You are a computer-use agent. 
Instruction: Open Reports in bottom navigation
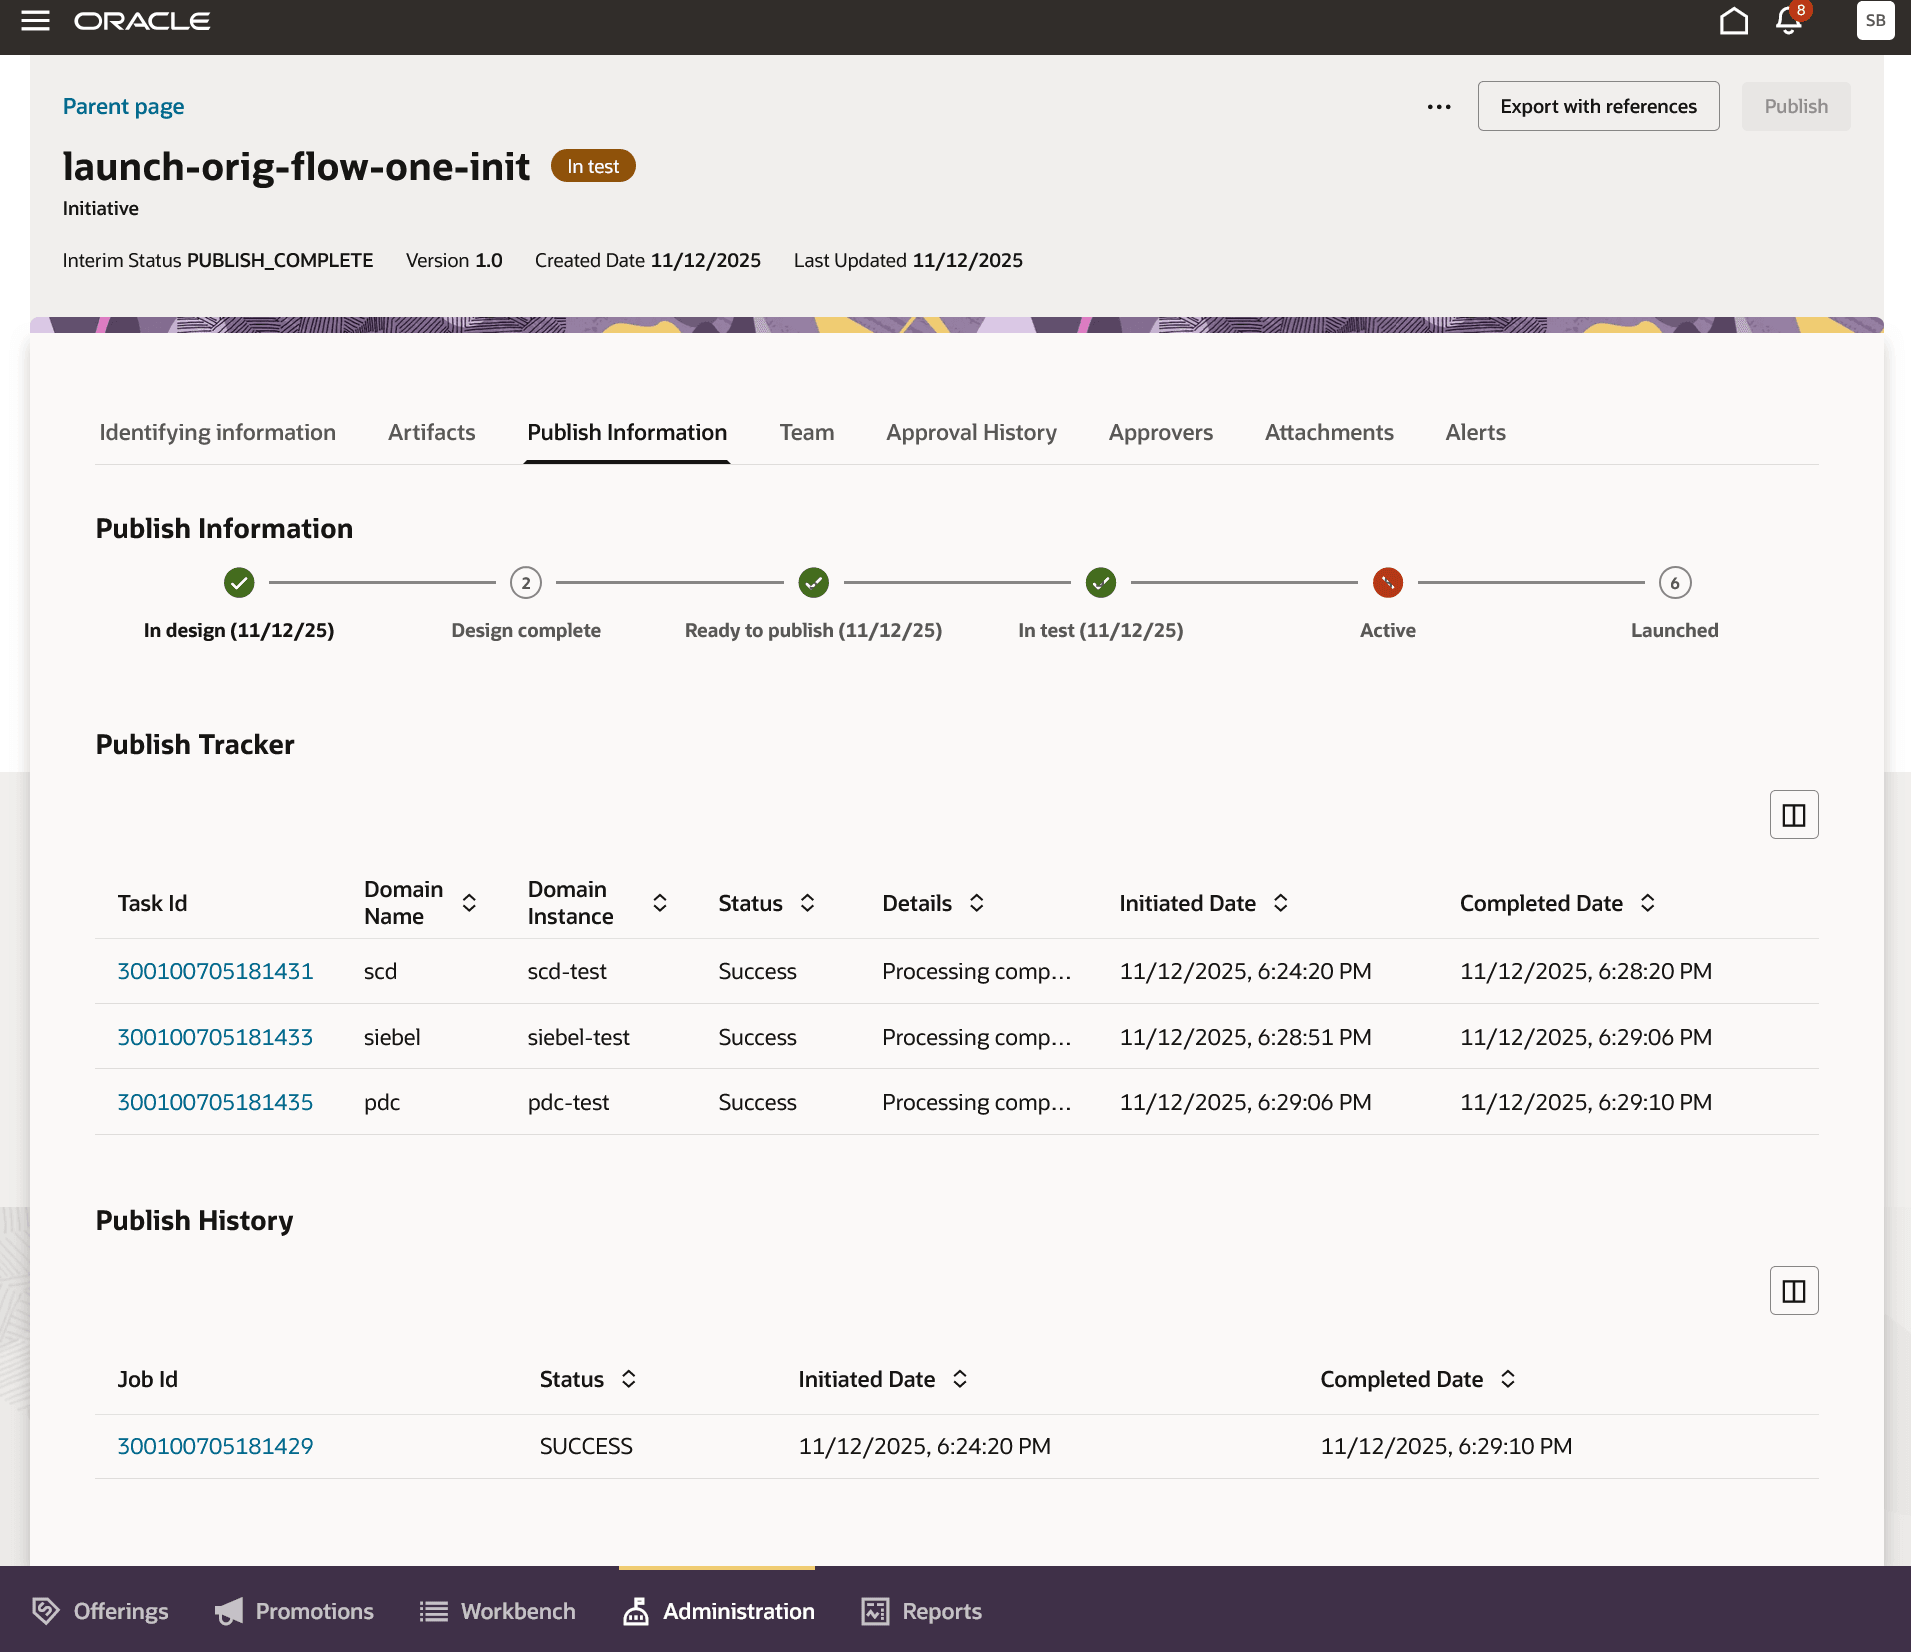point(921,1611)
